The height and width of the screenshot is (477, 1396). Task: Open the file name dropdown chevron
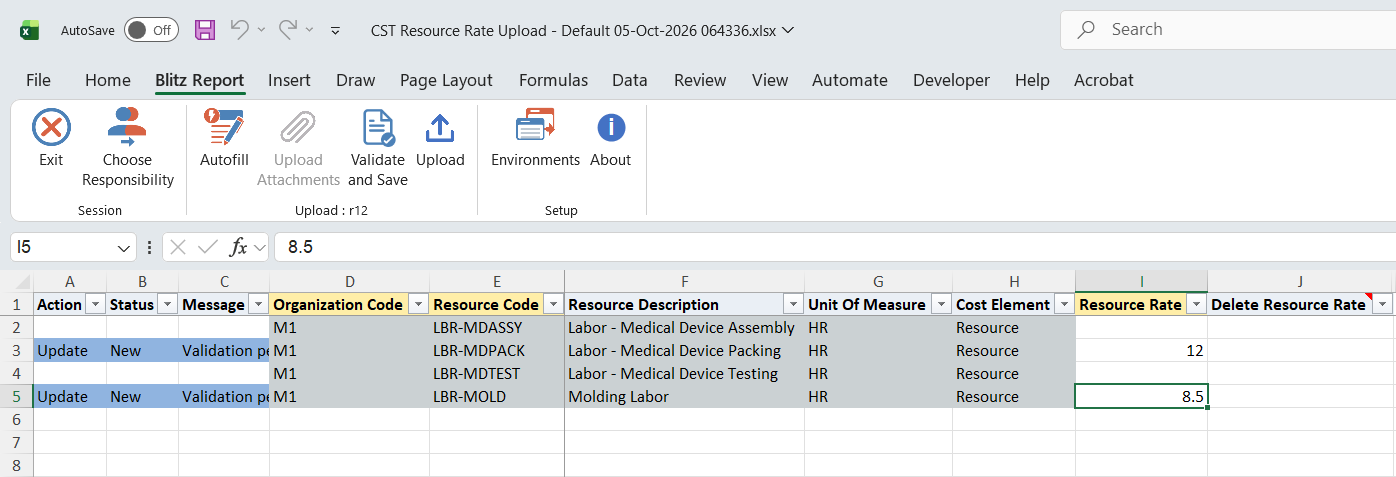(787, 30)
